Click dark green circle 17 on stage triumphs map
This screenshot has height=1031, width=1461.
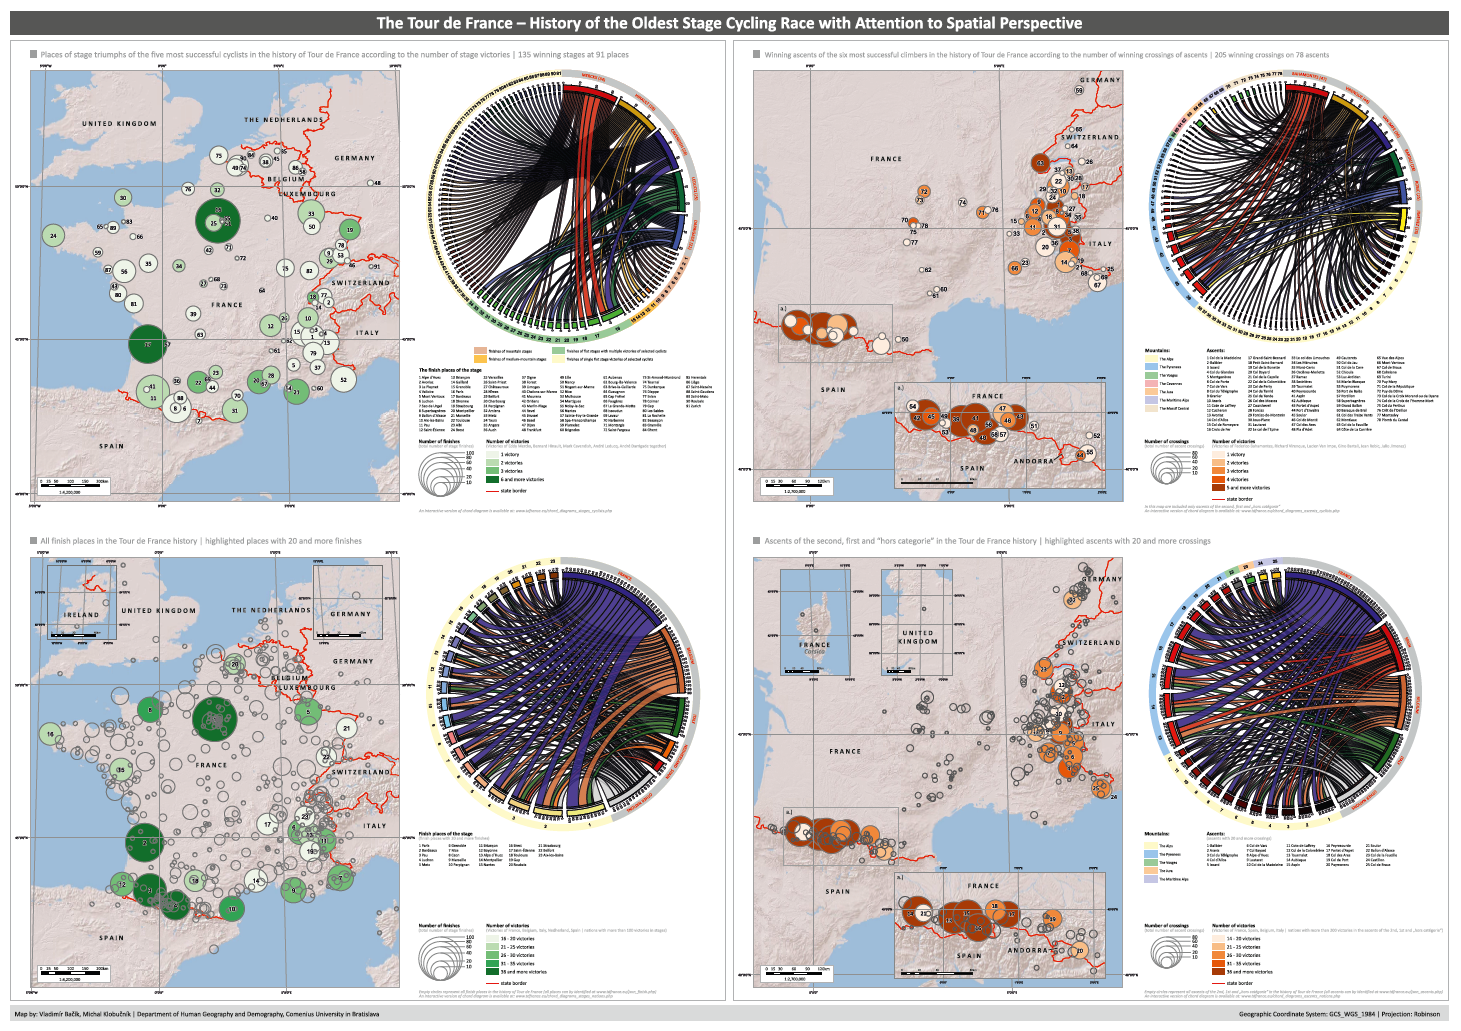pyautogui.click(x=147, y=344)
